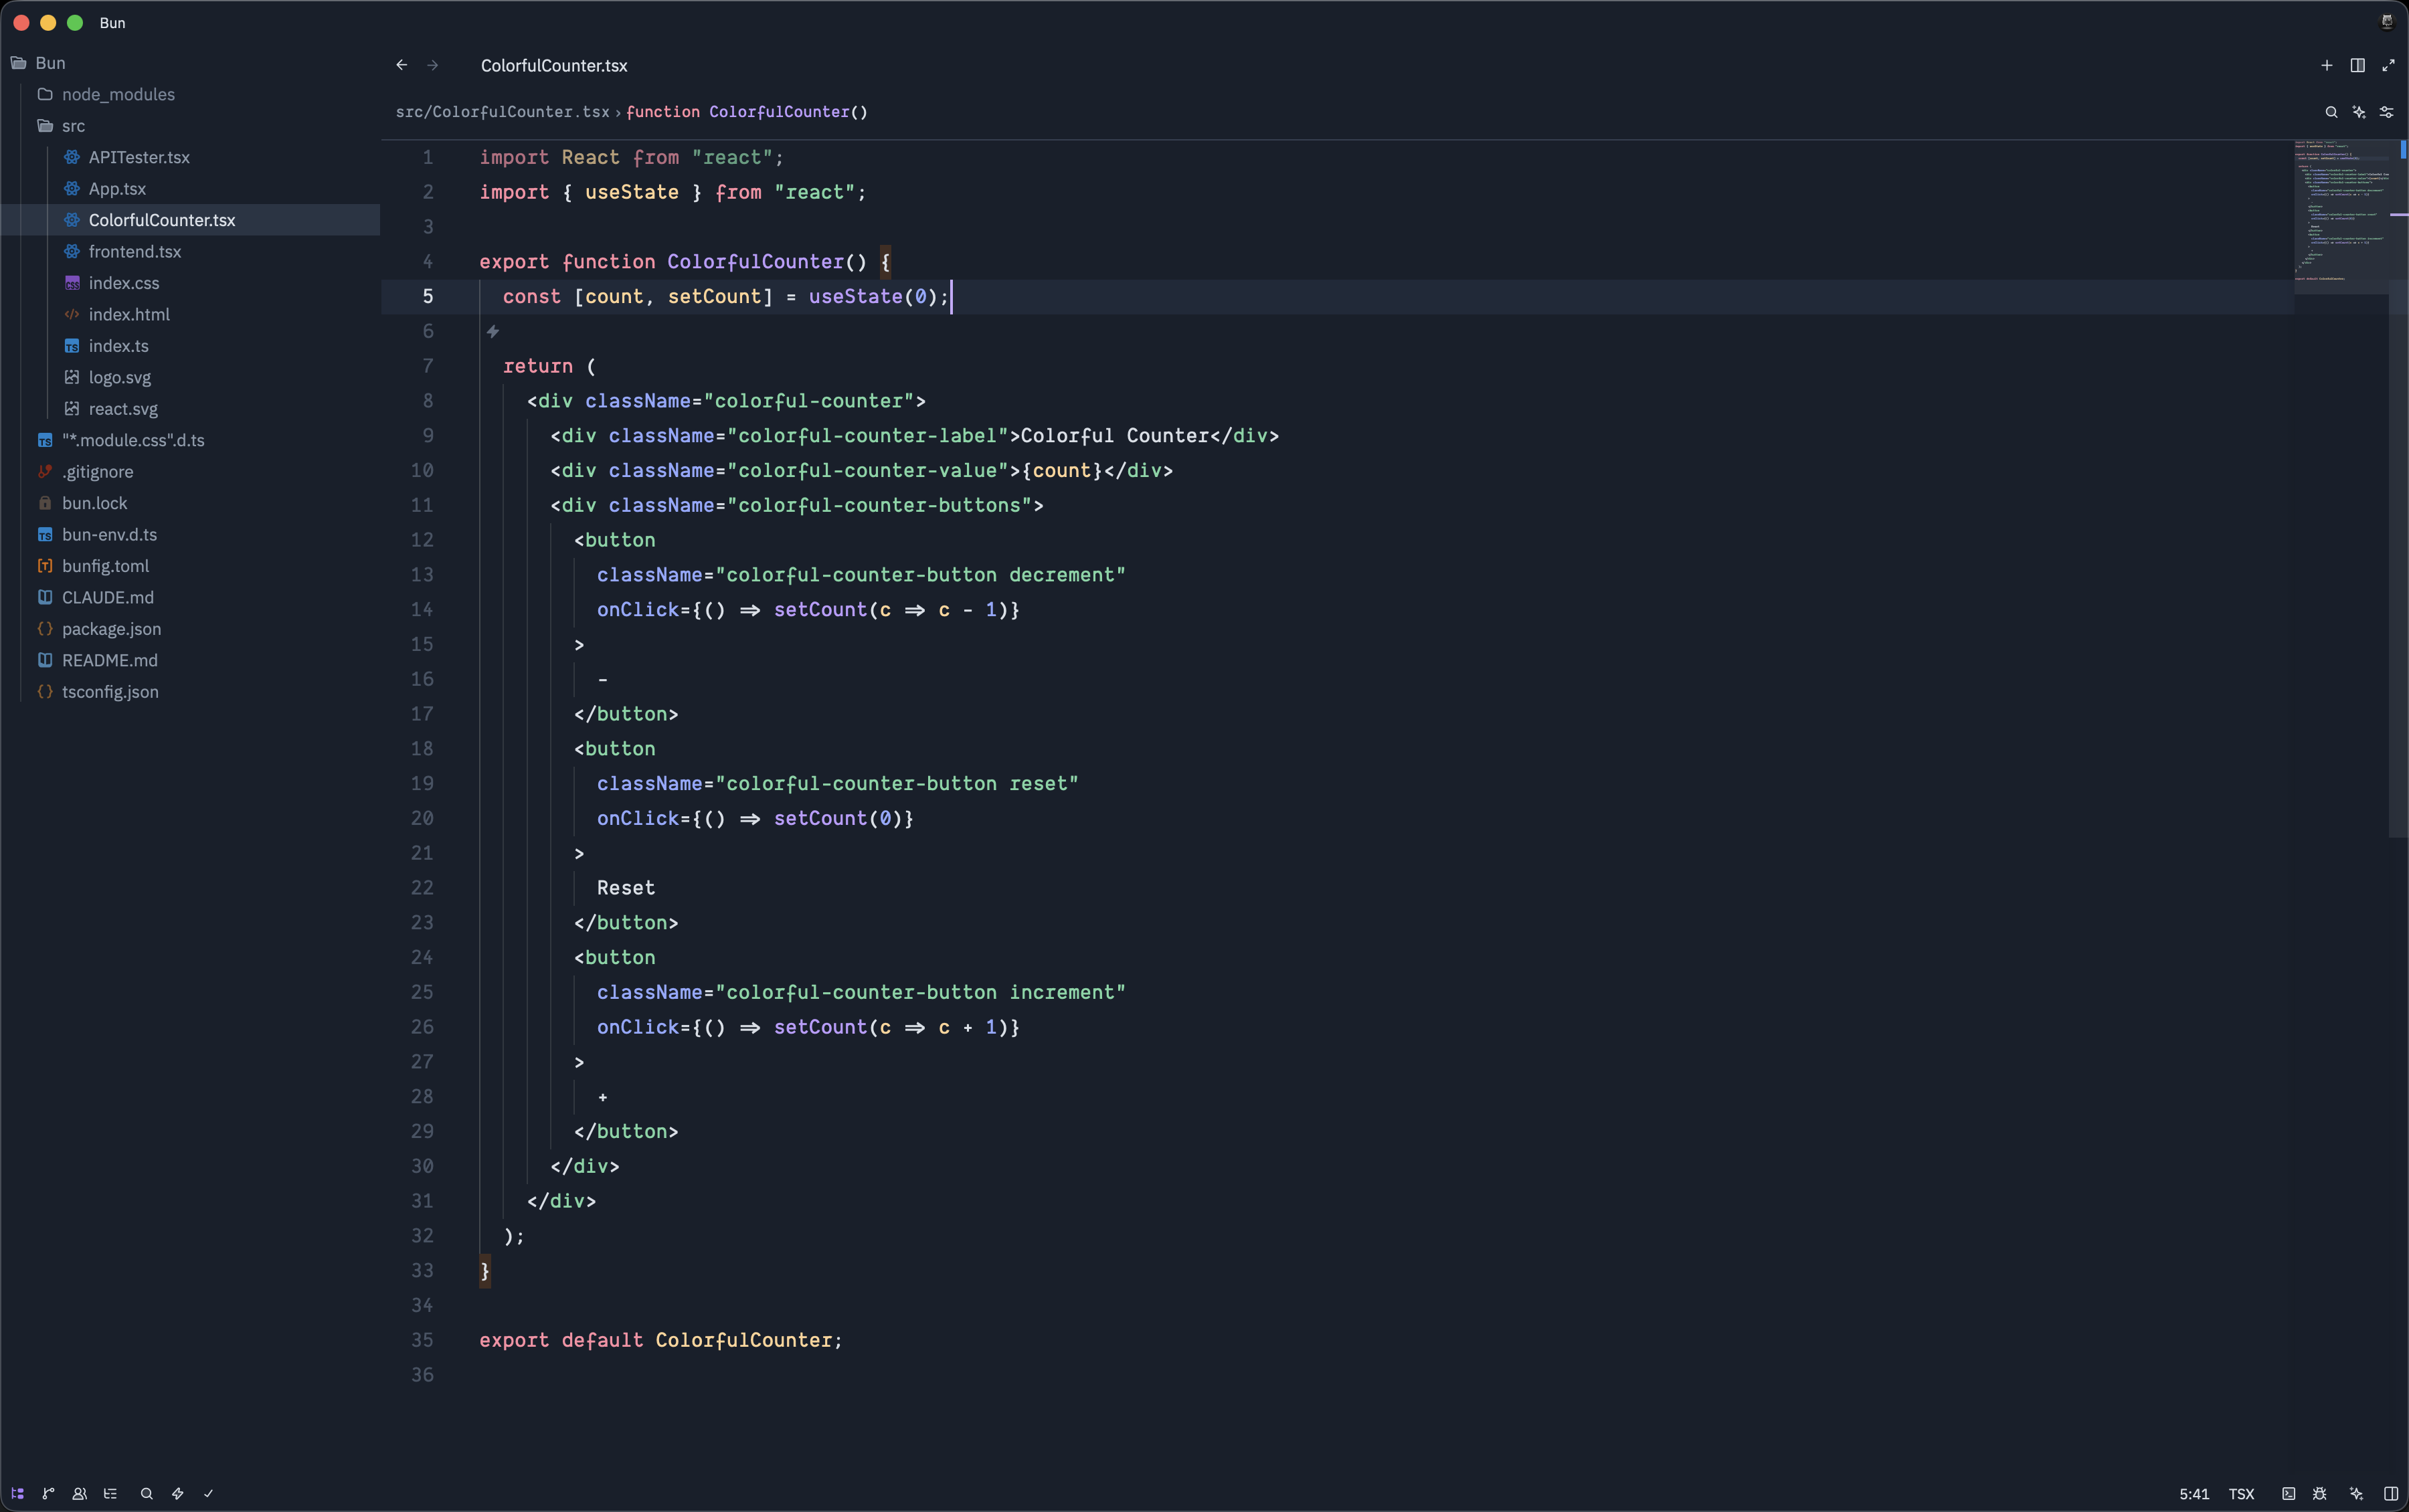
Task: Click the lightning bolt icon in status bar
Action: pos(177,1493)
